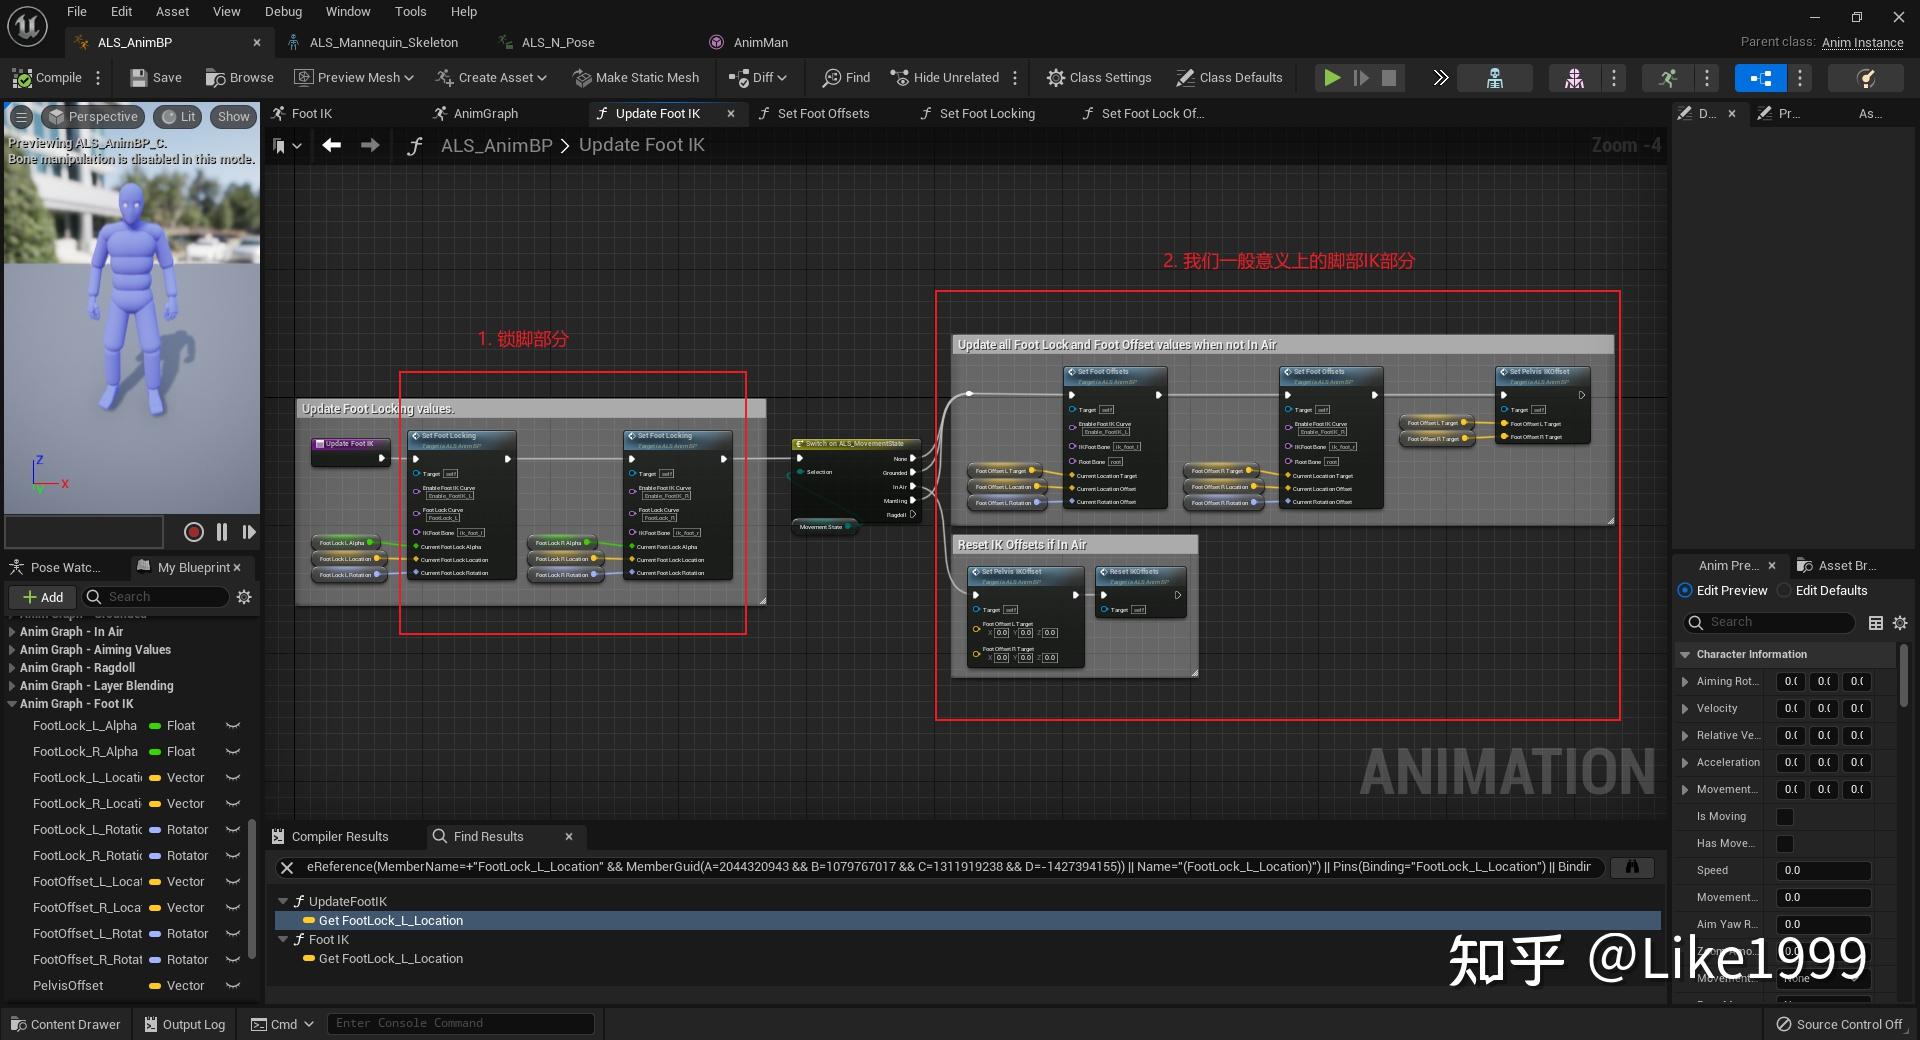Save the animation blueprint
This screenshot has height=1040, width=1920.
click(x=156, y=78)
